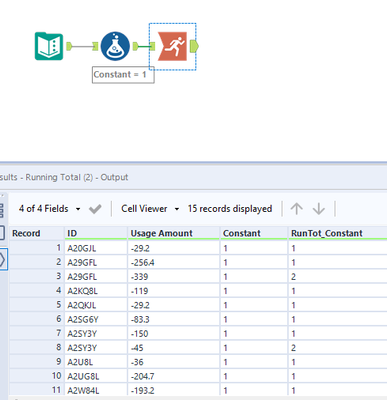The image size is (387, 400).
Task: Click the up arrow record navigation icon
Action: click(x=296, y=209)
